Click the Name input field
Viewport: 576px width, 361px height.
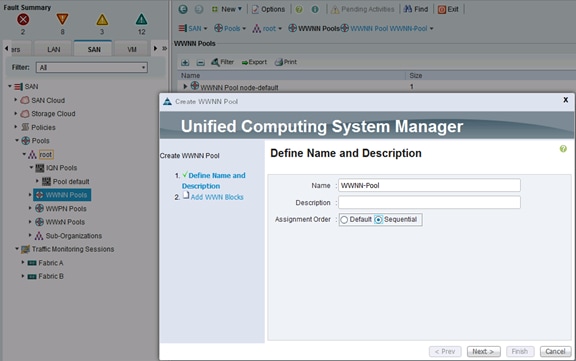[429, 185]
